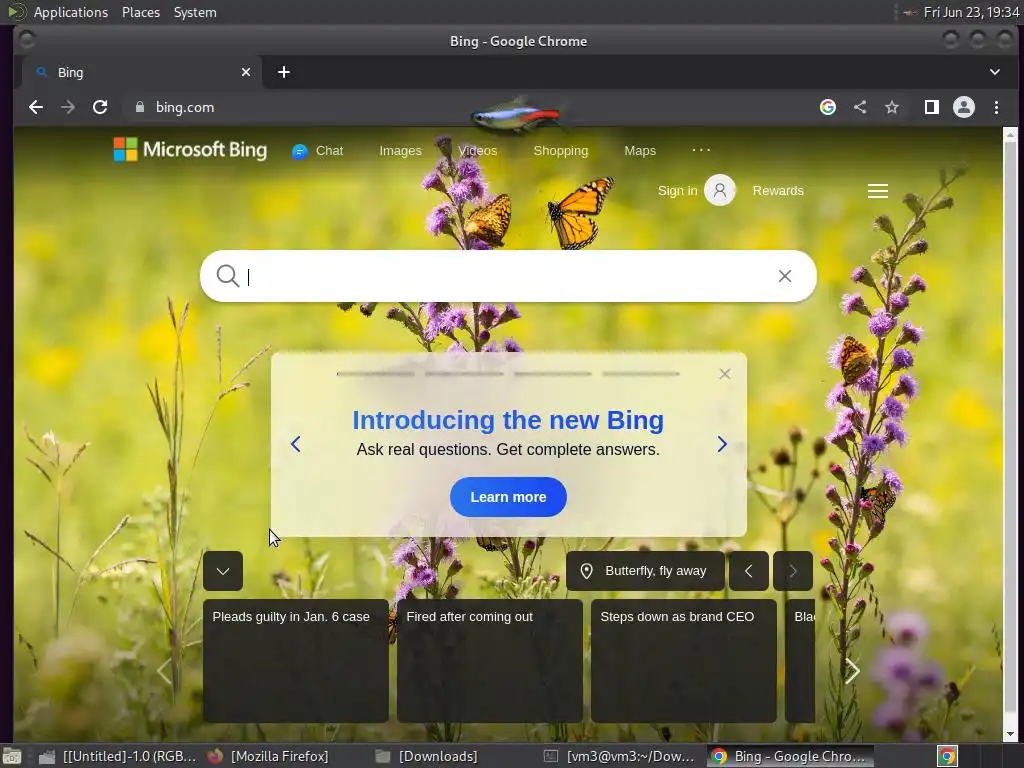Switch to Mozilla Firefox in taskbar
Image resolution: width=1024 pixels, height=768 pixels.
click(269, 756)
